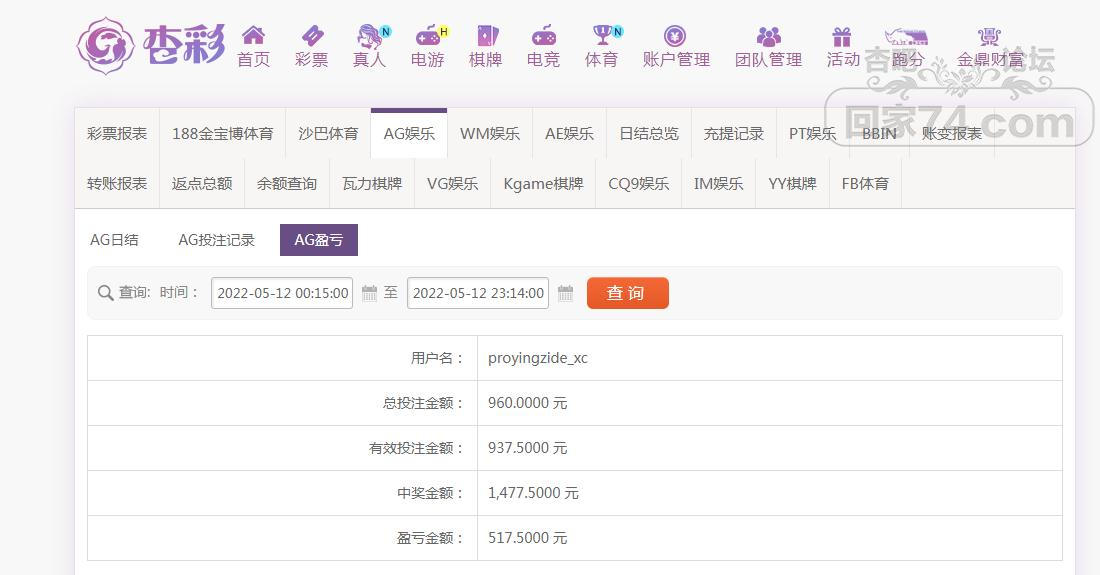The width and height of the screenshot is (1100, 575).
Task: Open the 余额查询 tab
Action: tap(287, 184)
